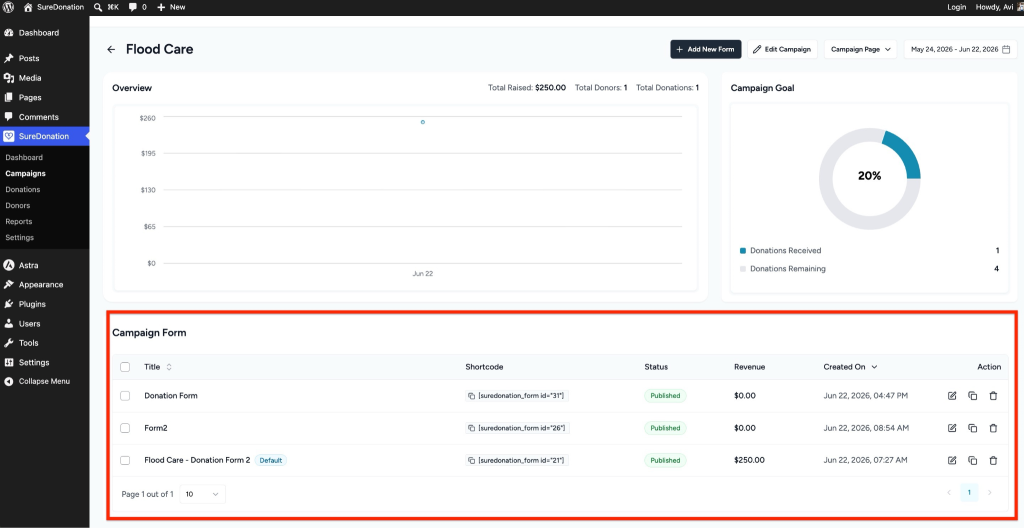Edit the Donation Form row
Viewport: 1024px width, 528px height.
[952, 396]
